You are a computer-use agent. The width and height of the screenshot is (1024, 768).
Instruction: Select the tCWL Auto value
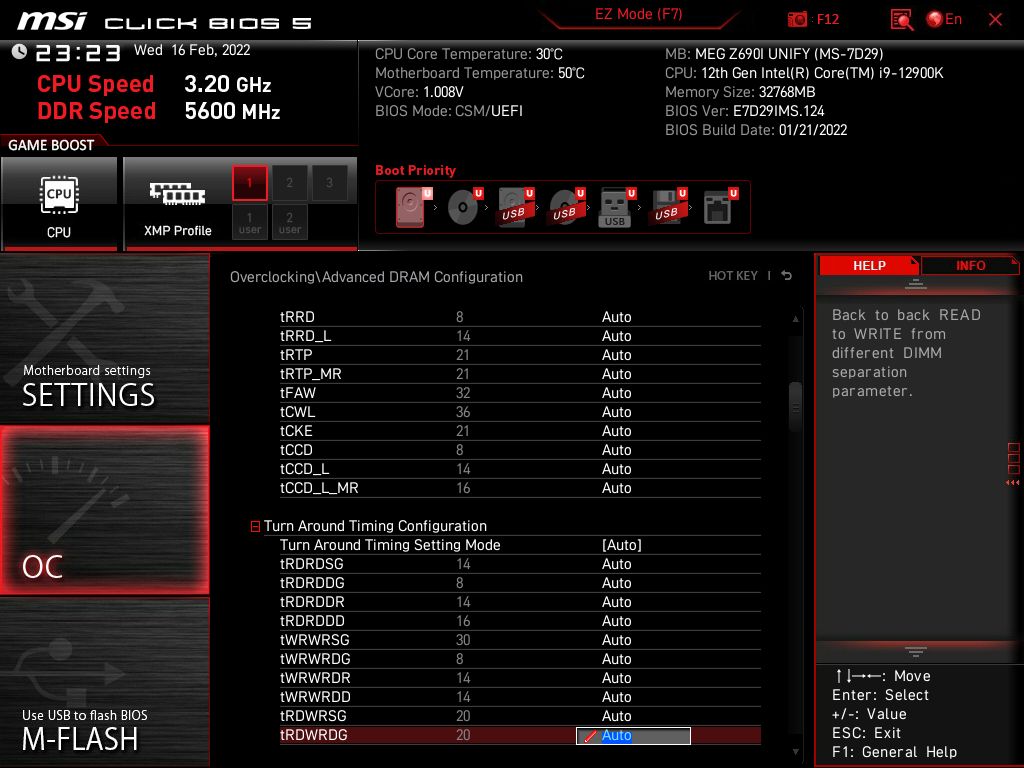point(616,412)
